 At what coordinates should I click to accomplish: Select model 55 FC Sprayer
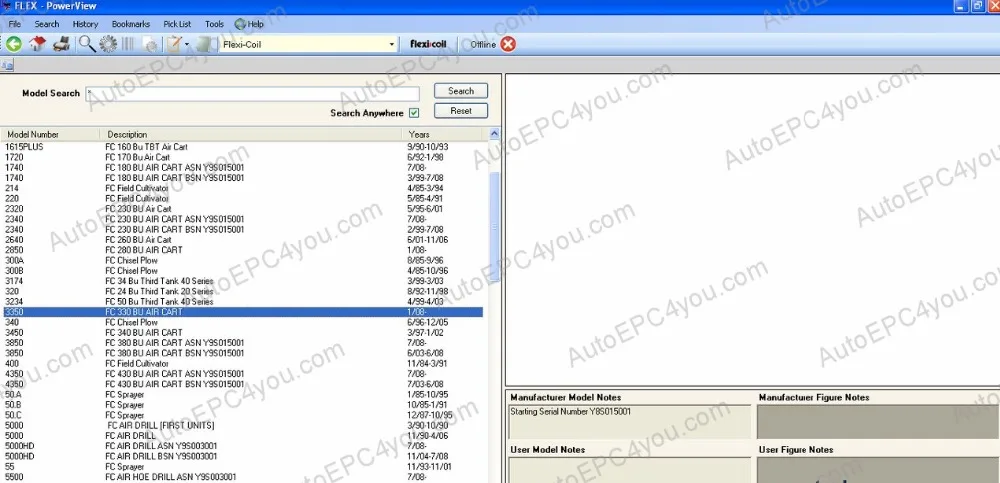pyautogui.click(x=242, y=466)
